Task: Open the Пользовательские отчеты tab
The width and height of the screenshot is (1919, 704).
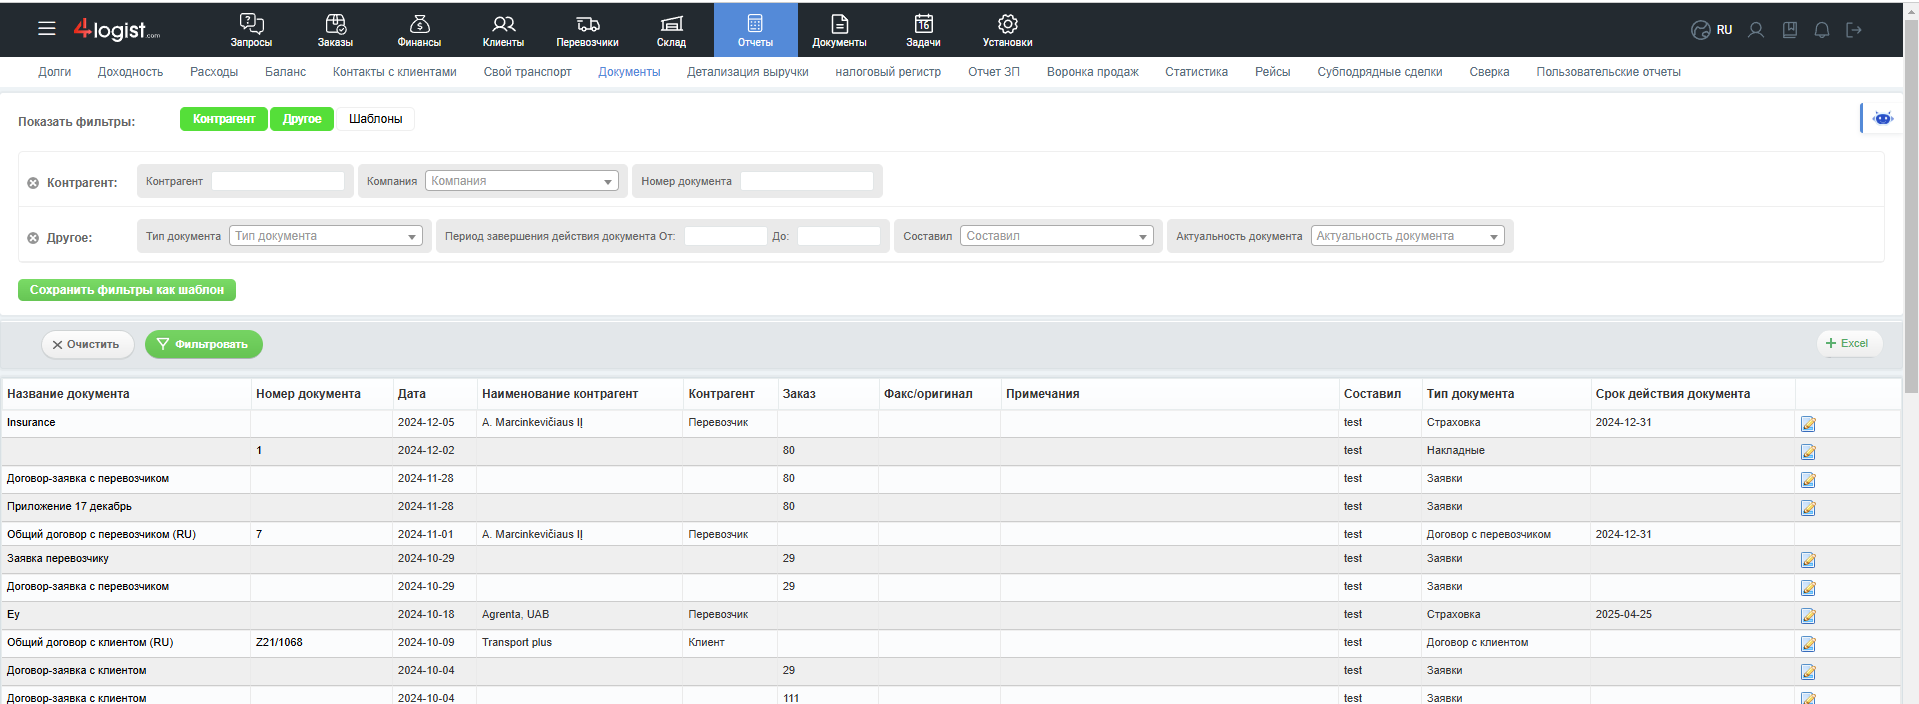Action: [x=1608, y=72]
